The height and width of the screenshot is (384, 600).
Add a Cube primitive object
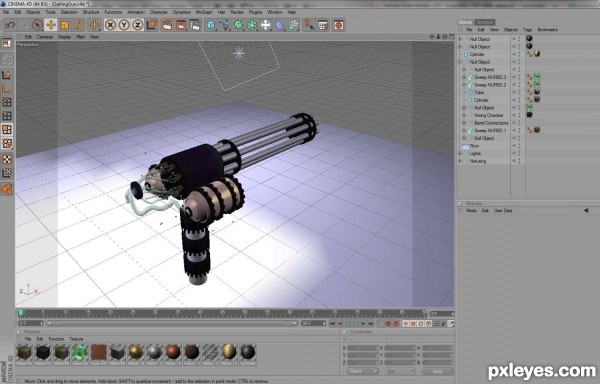click(x=210, y=25)
